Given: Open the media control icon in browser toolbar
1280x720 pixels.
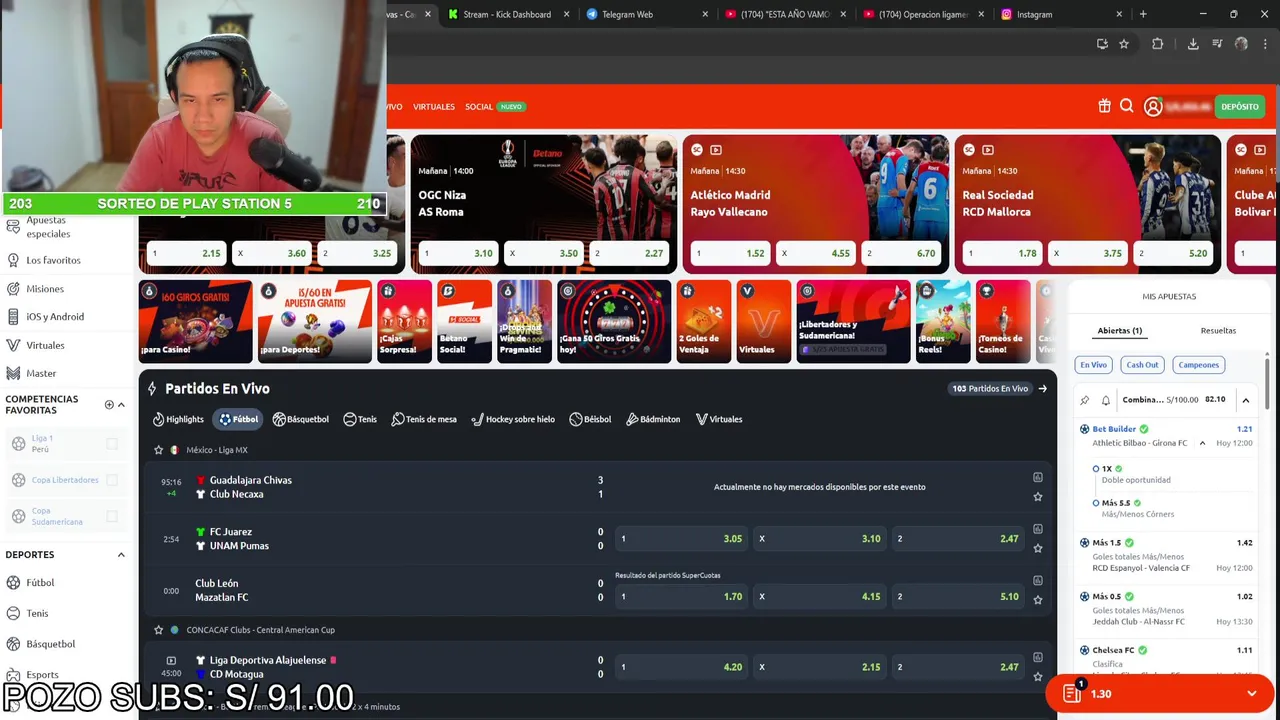Looking at the screenshot, I should pos(1217,44).
